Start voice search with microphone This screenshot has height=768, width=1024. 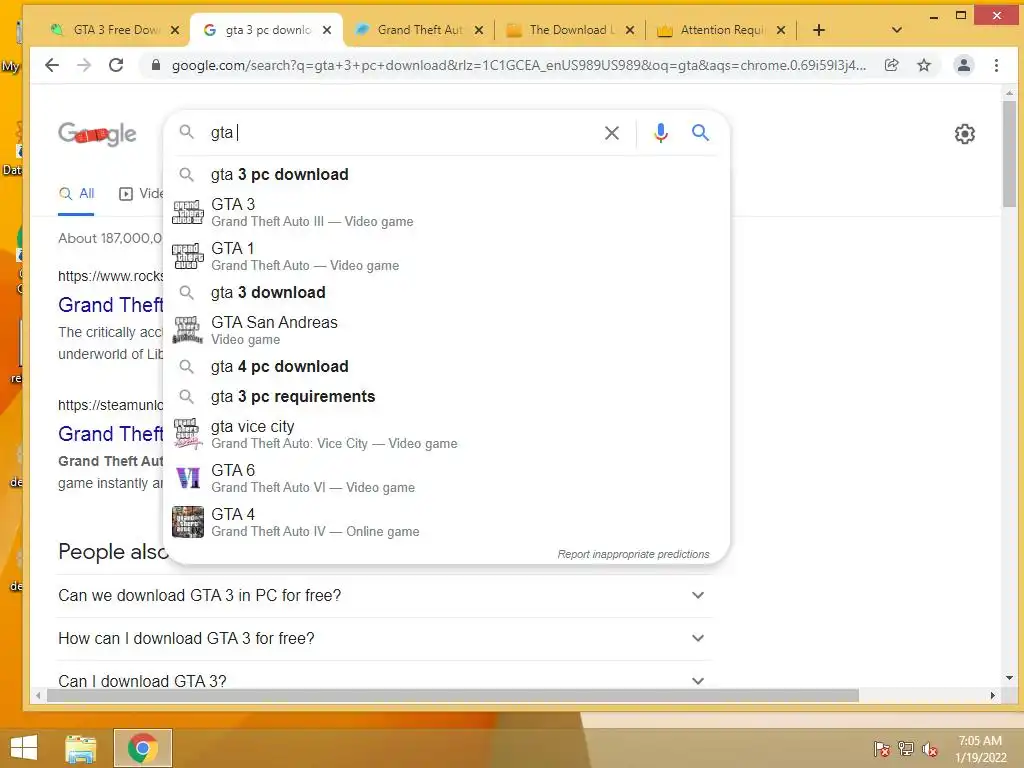point(661,133)
